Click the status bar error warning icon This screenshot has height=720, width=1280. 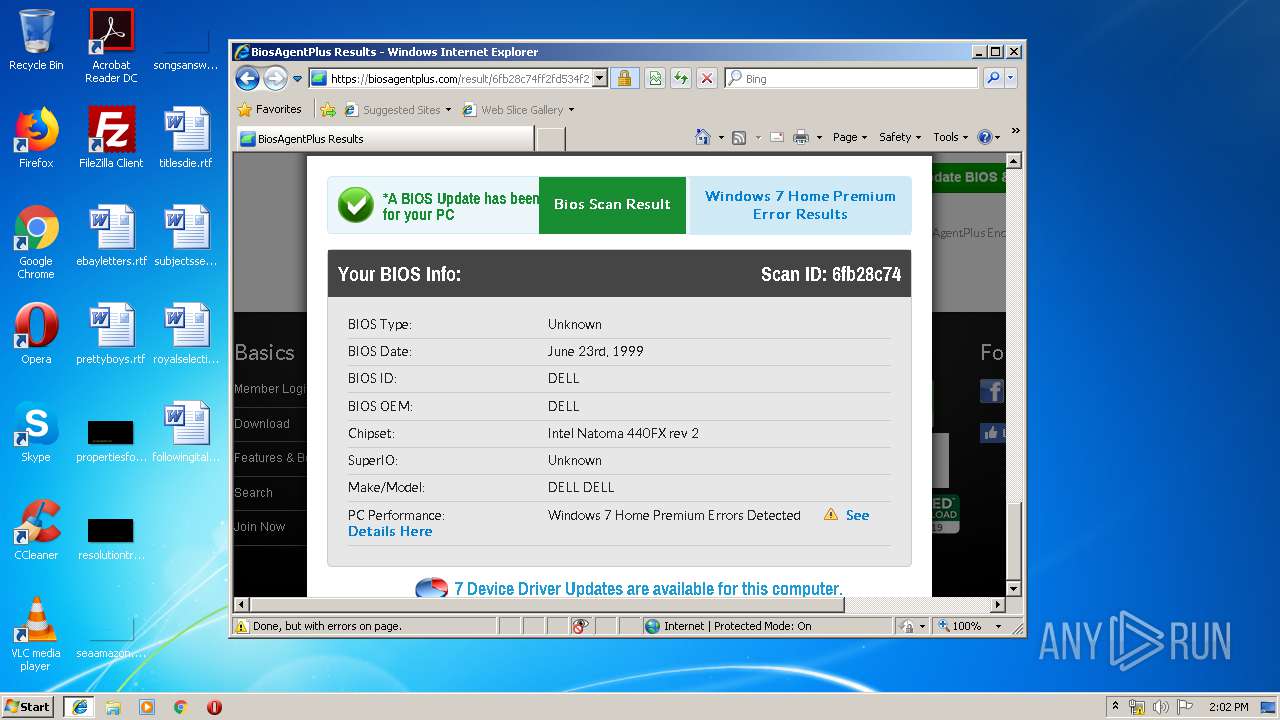point(241,626)
